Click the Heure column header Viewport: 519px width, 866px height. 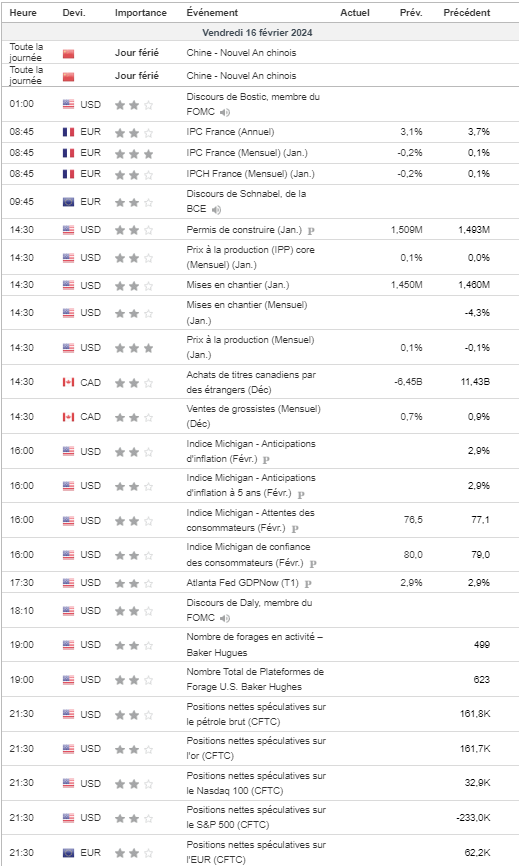(23, 12)
